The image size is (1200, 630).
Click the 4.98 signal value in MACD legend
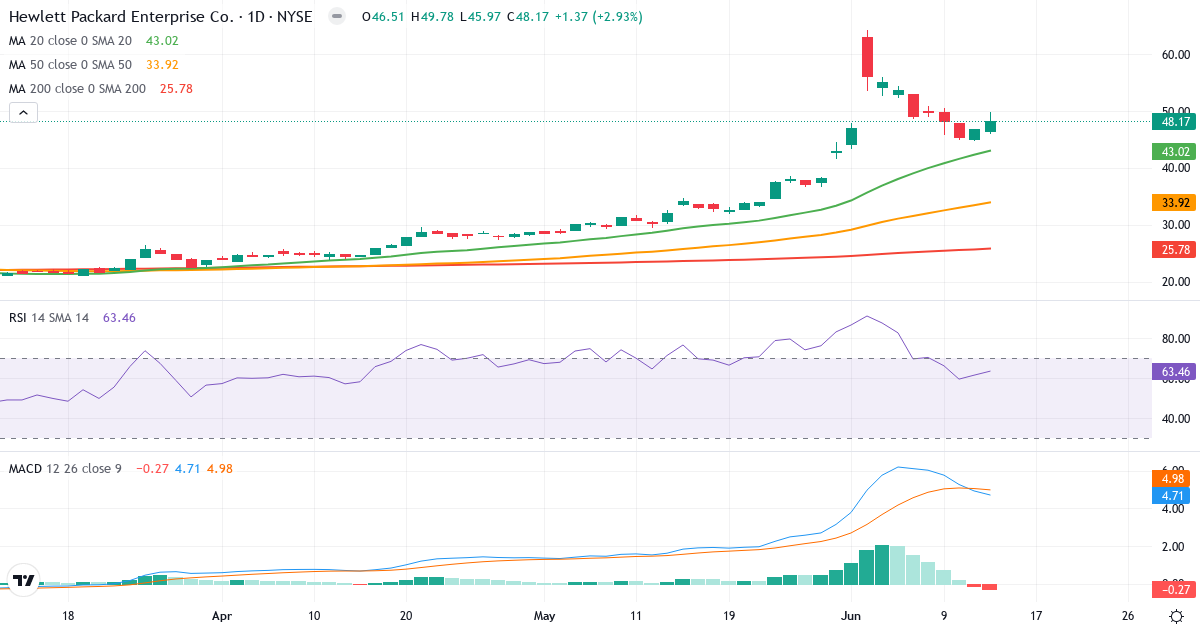pos(219,468)
